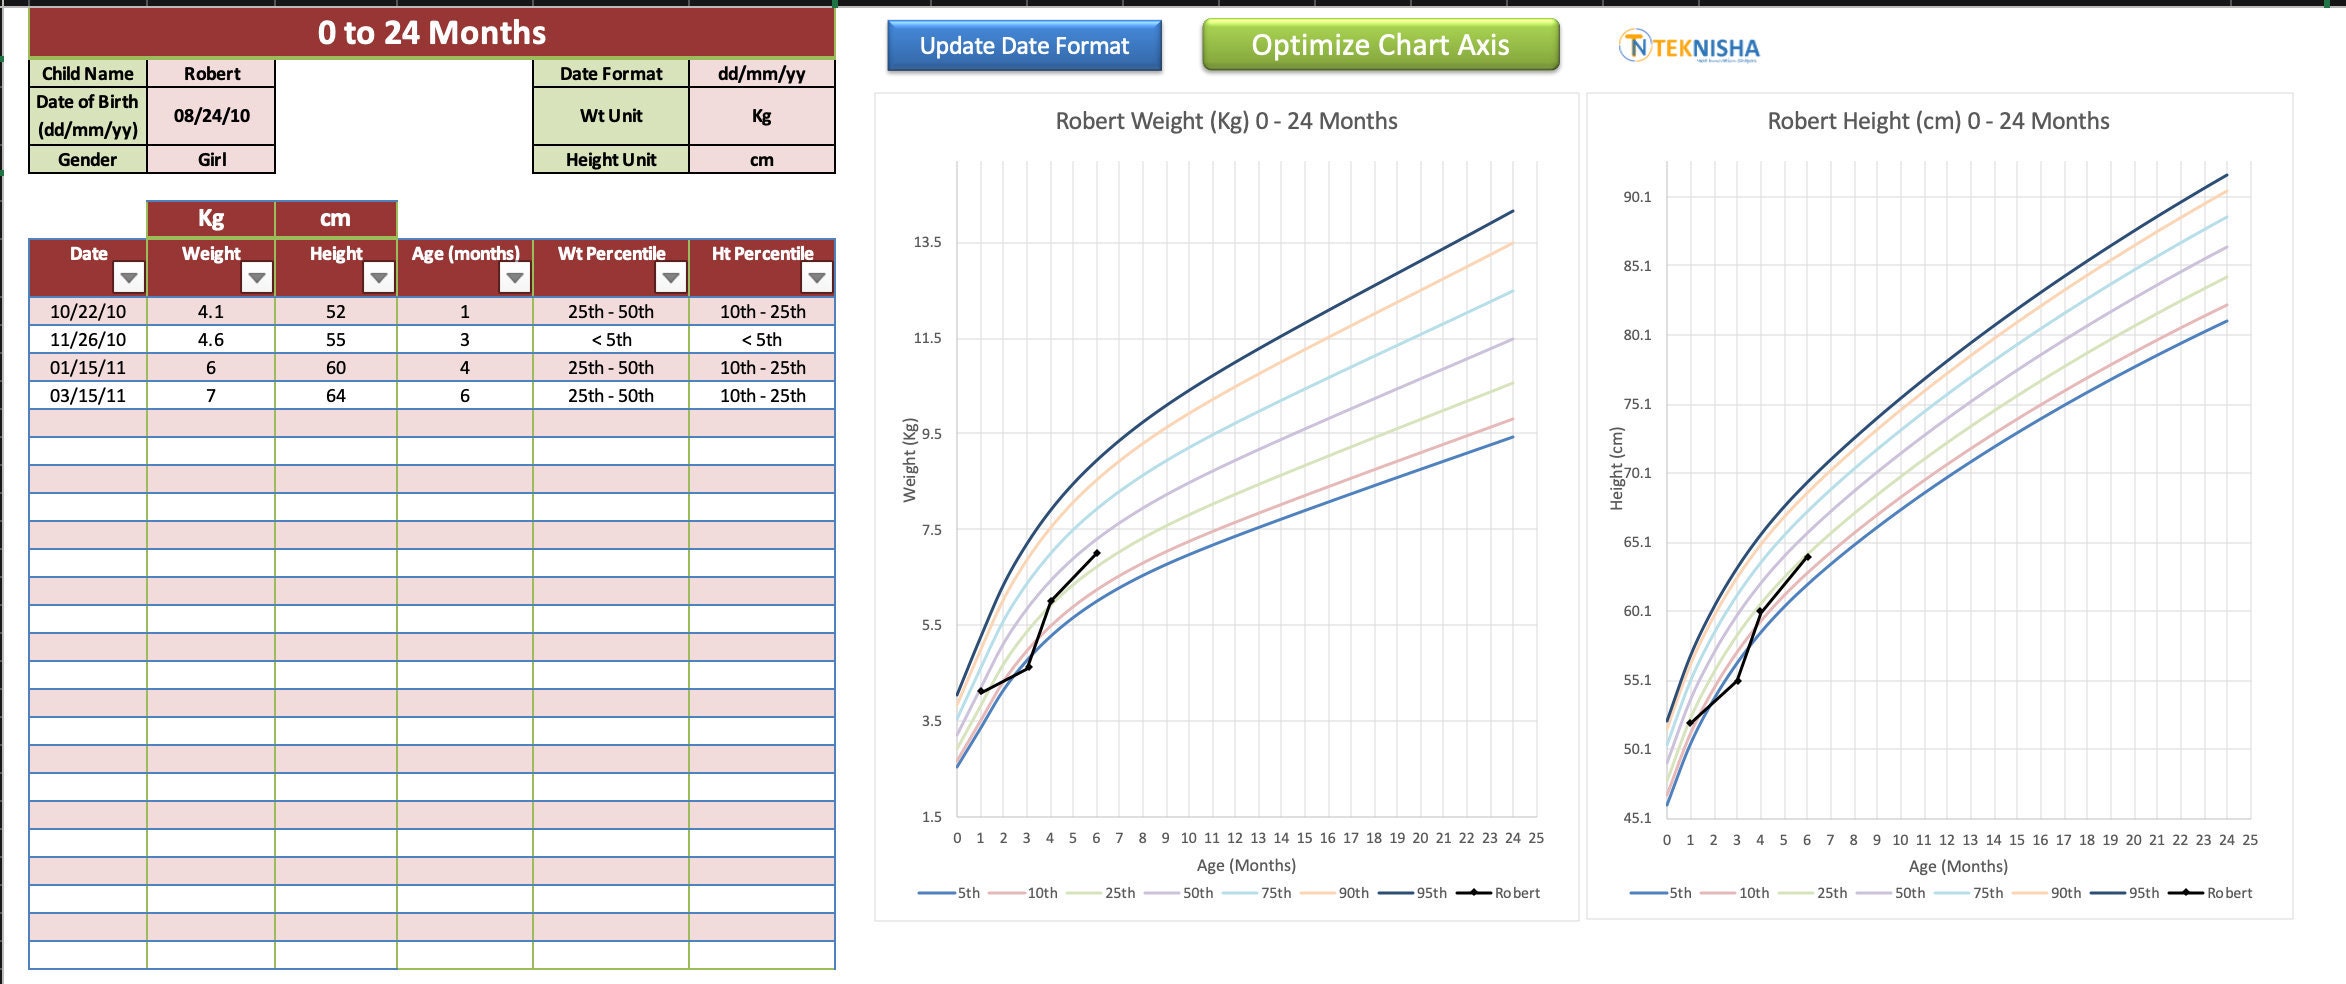Open the Ht Percentile filter dropdown
This screenshot has width=2346, height=984.
point(815,279)
